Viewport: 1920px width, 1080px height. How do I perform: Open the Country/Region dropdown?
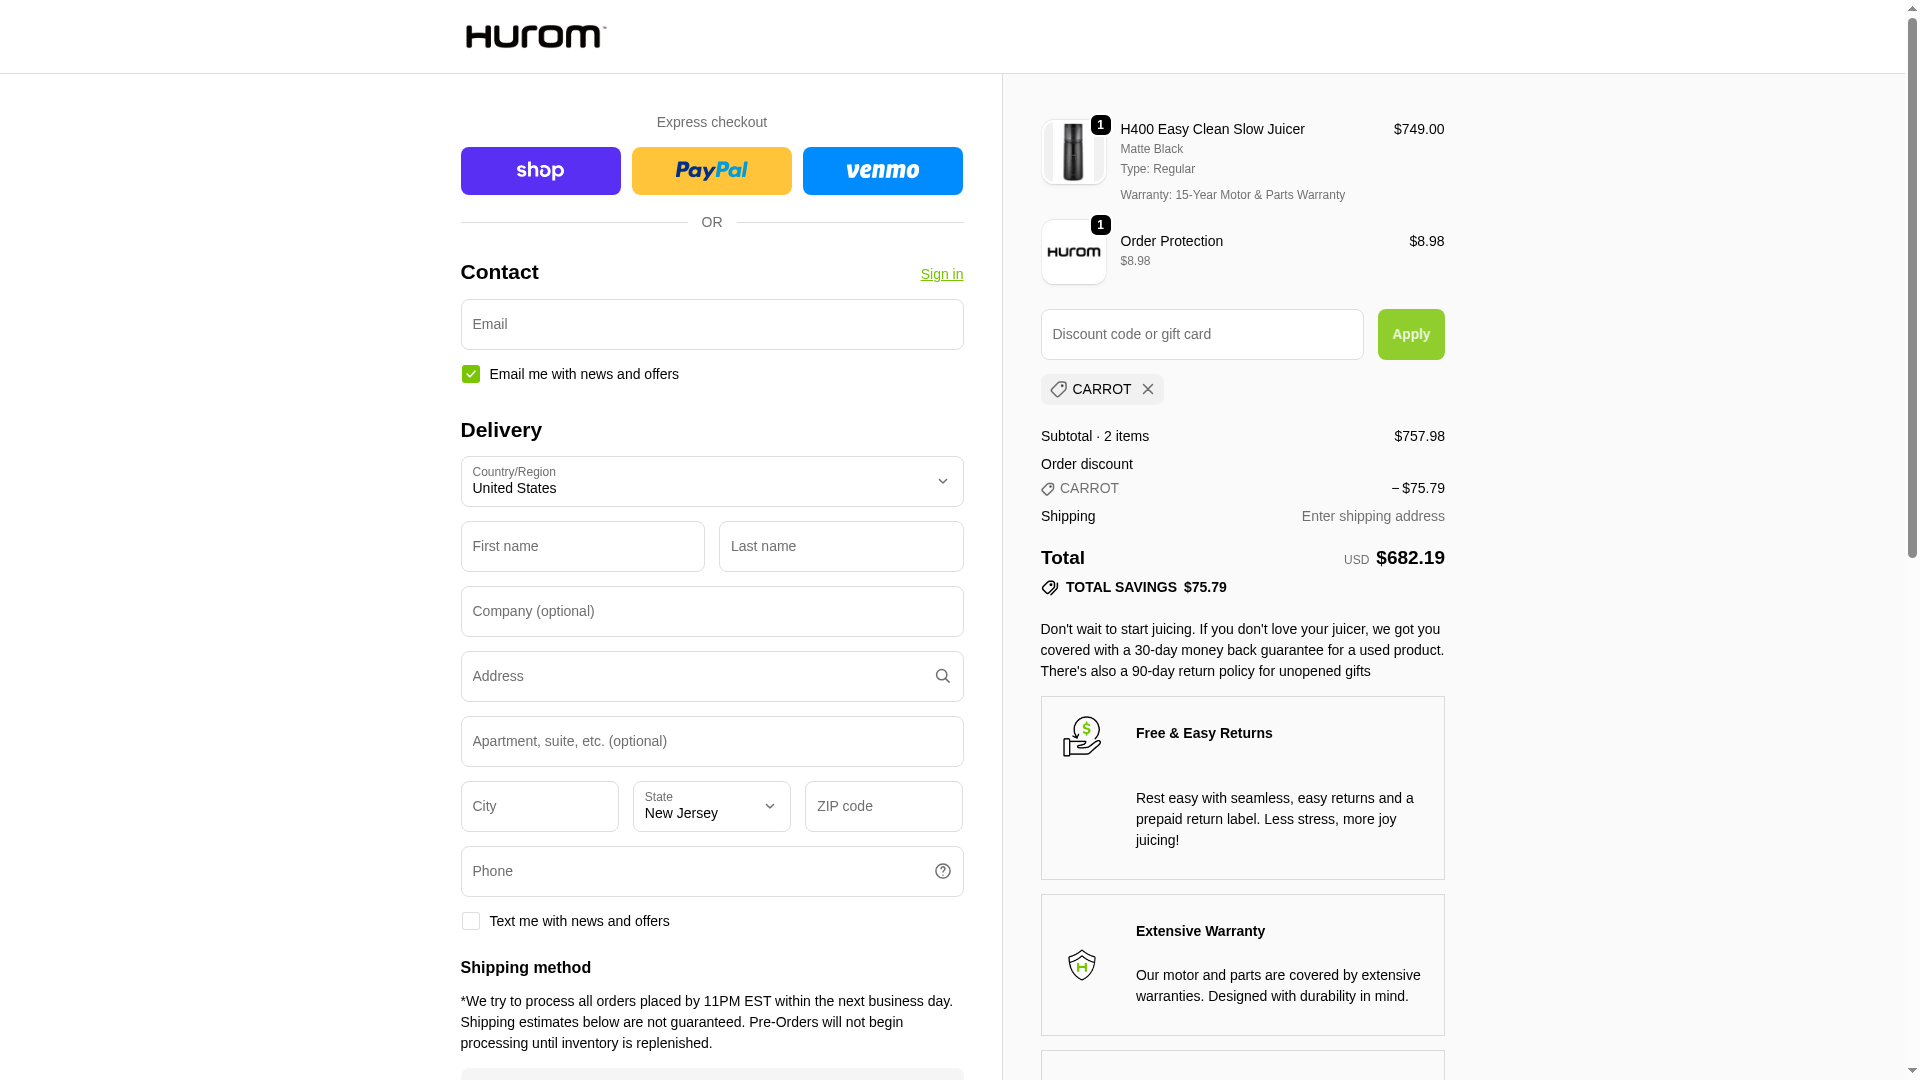[x=711, y=481]
